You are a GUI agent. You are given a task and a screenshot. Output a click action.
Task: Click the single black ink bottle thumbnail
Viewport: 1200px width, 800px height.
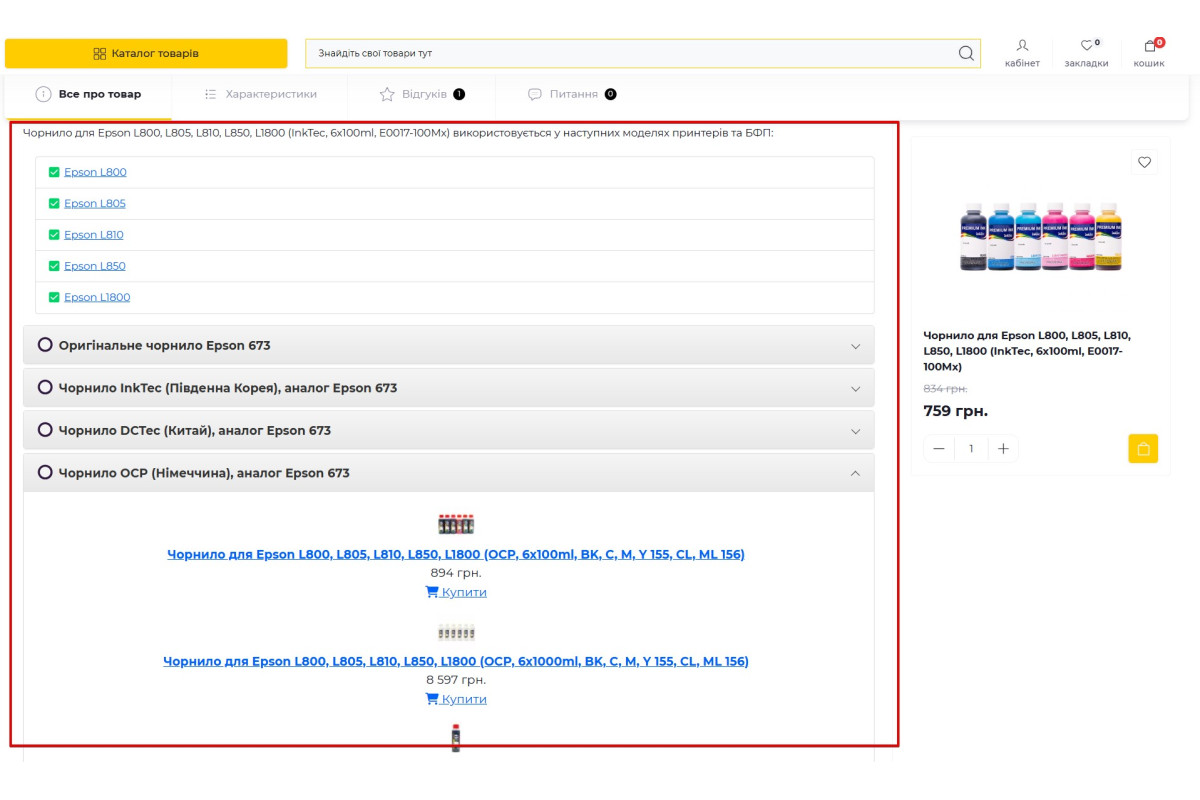(x=456, y=738)
